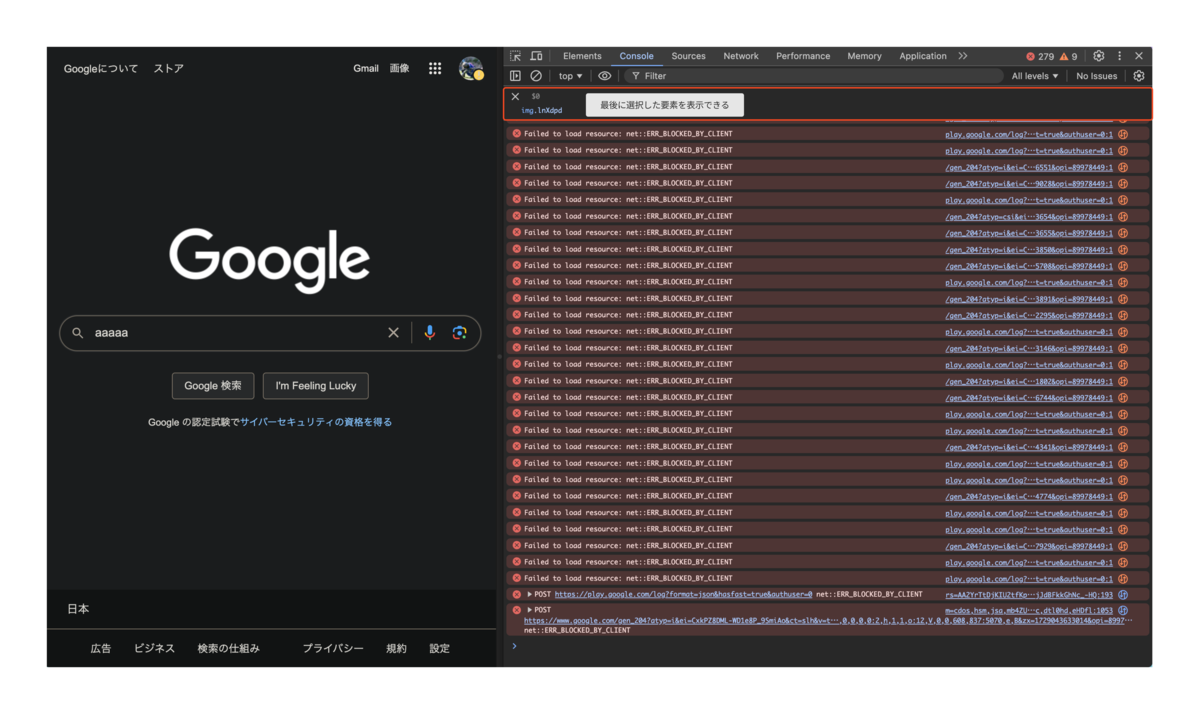This screenshot has width=1200, height=714.
Task: Go to the Network tab
Action: tap(741, 56)
